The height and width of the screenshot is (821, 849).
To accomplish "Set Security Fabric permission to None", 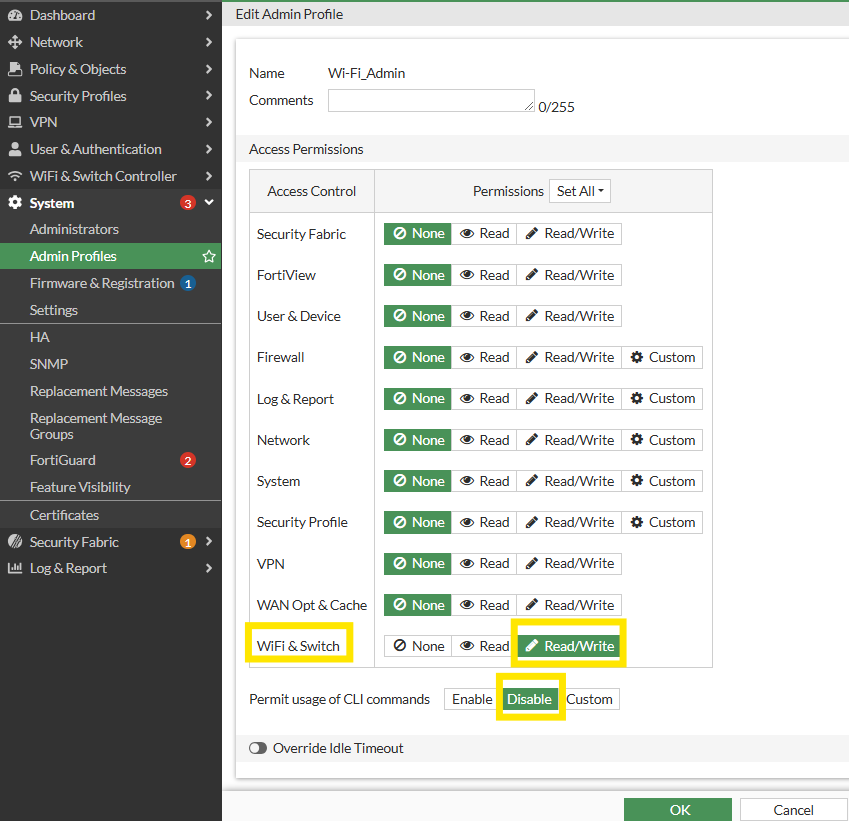I will (x=417, y=234).
